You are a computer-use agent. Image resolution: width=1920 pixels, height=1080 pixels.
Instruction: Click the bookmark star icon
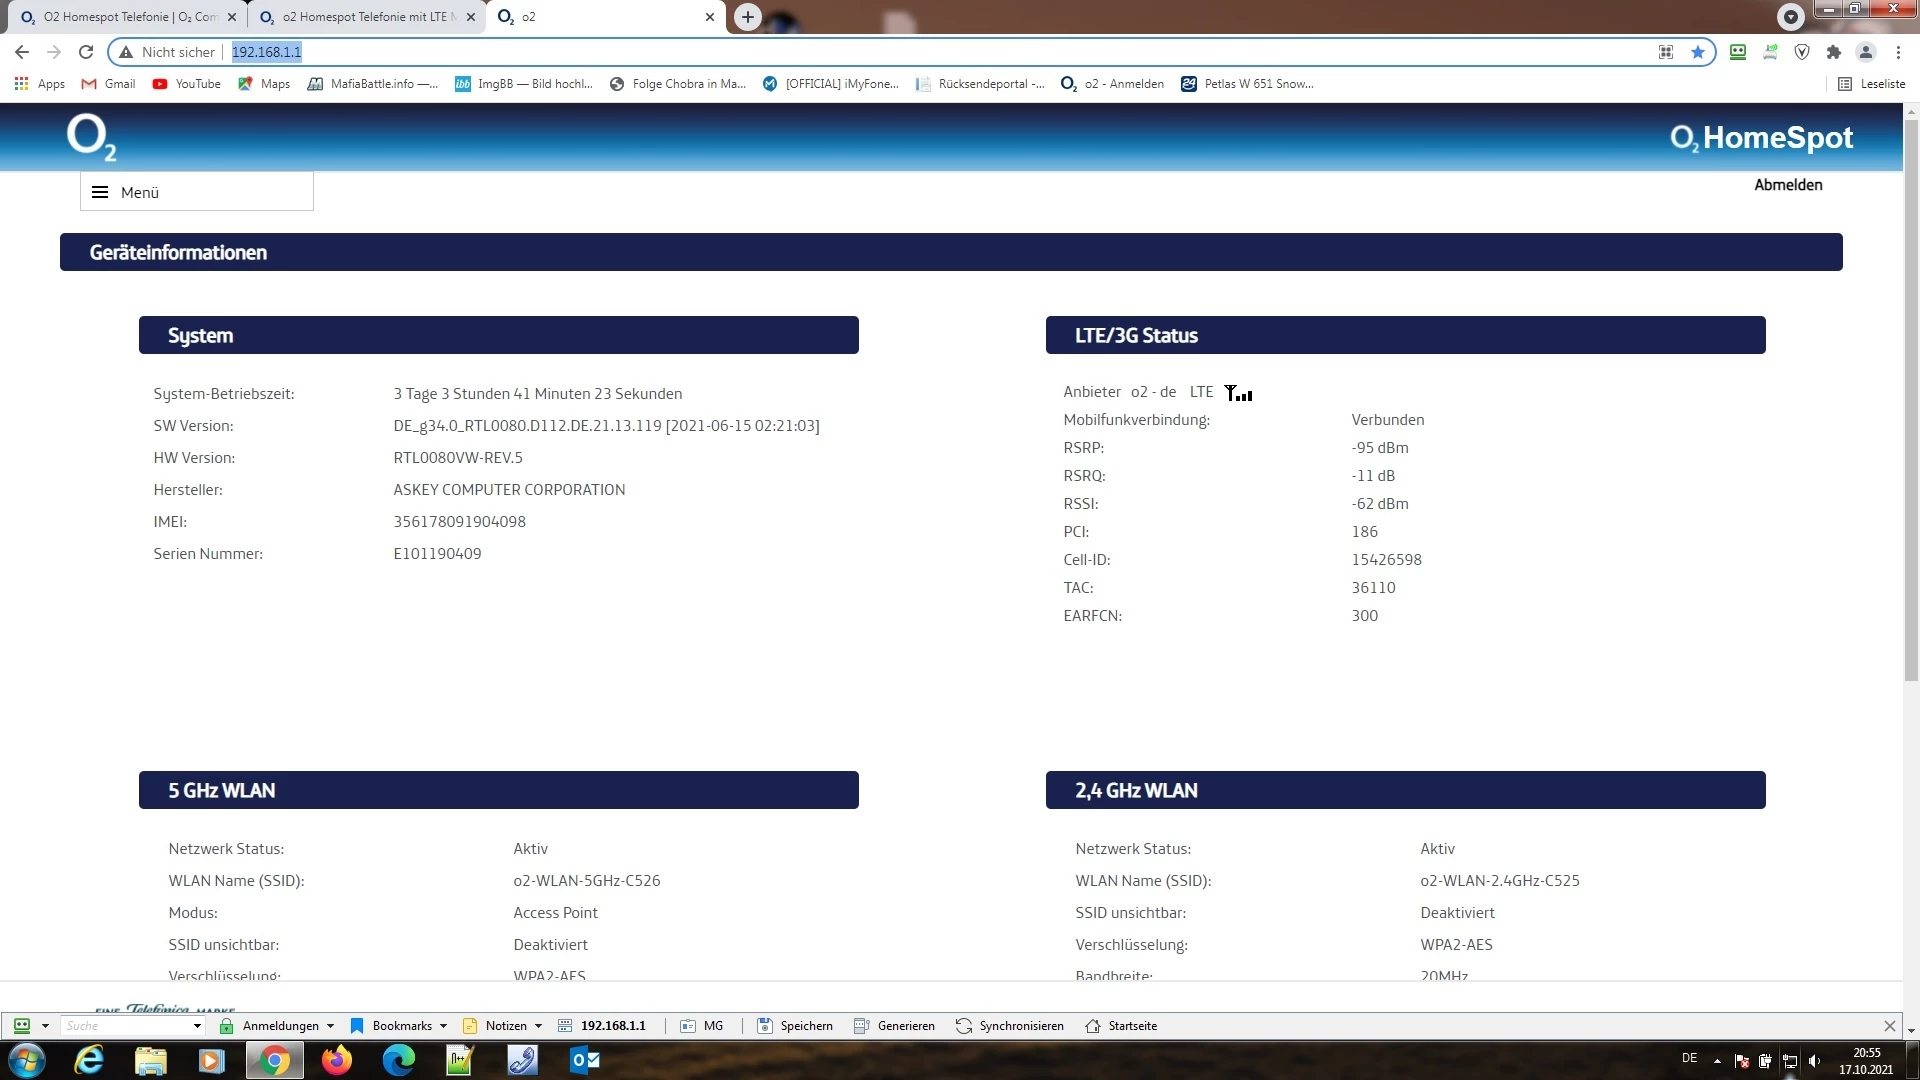(1698, 52)
